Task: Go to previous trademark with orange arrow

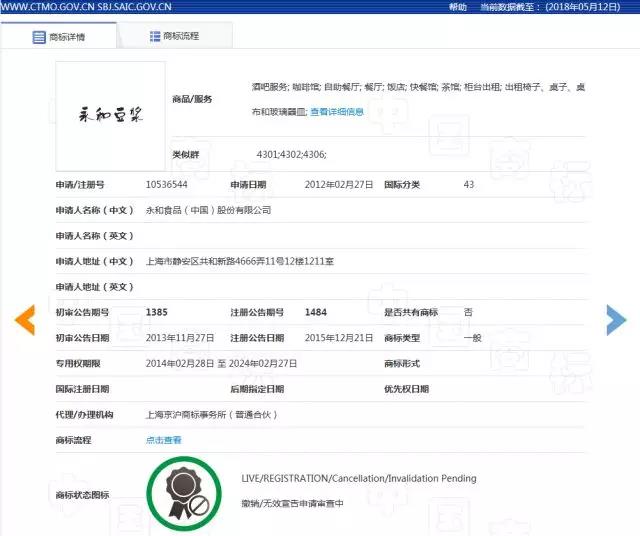Action: tap(25, 320)
